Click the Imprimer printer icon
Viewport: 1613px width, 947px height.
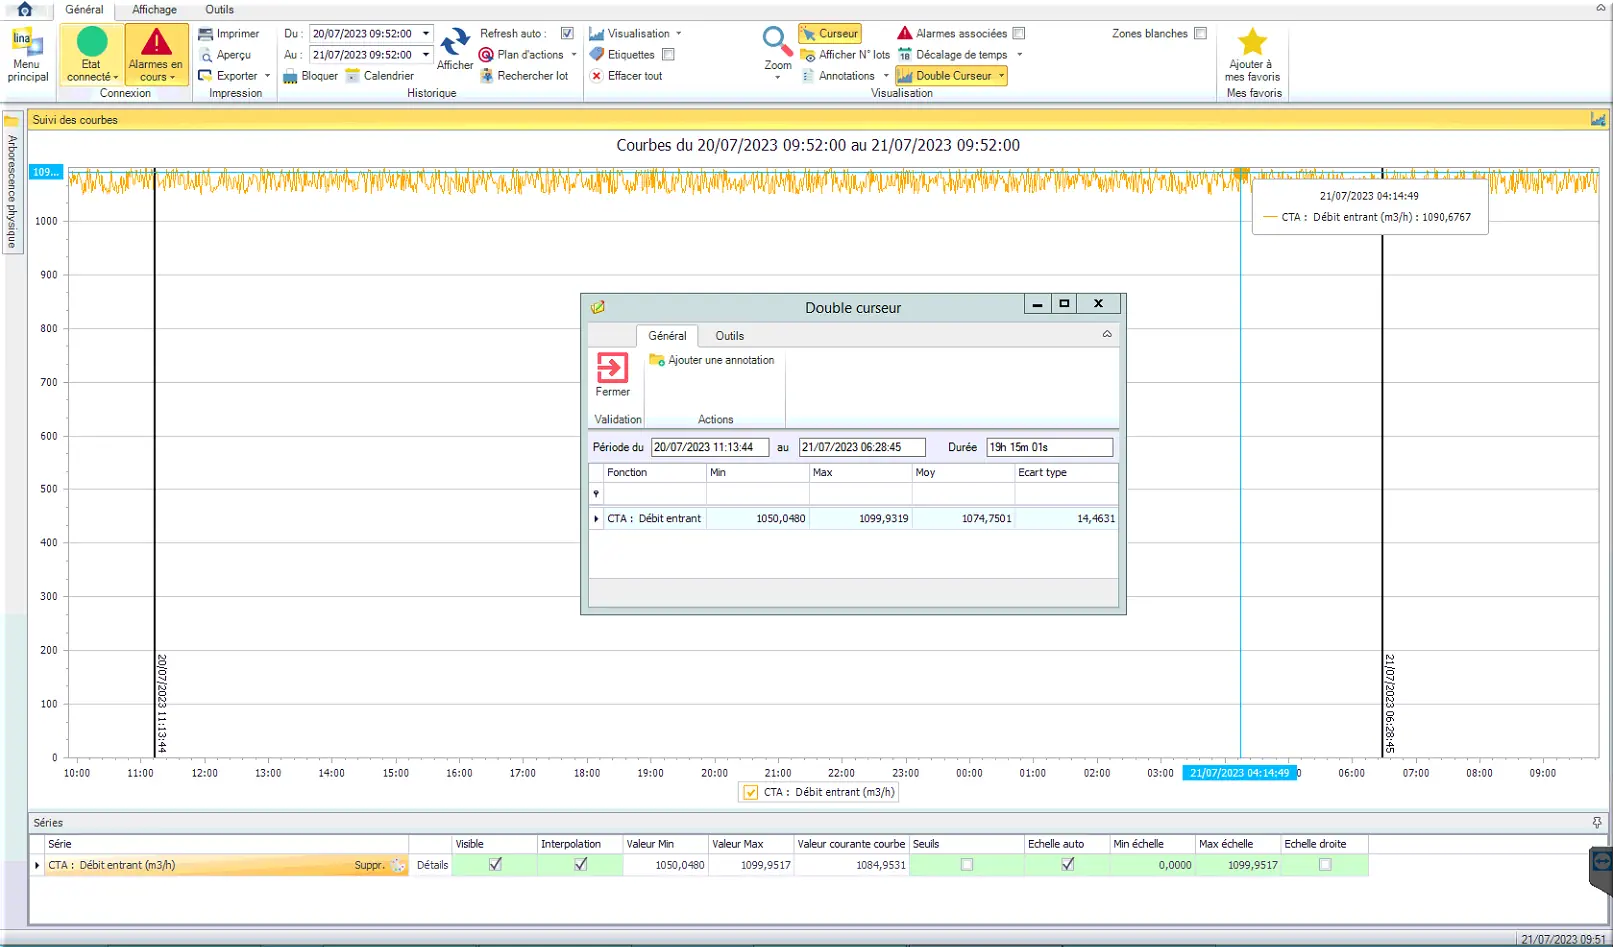205,34
